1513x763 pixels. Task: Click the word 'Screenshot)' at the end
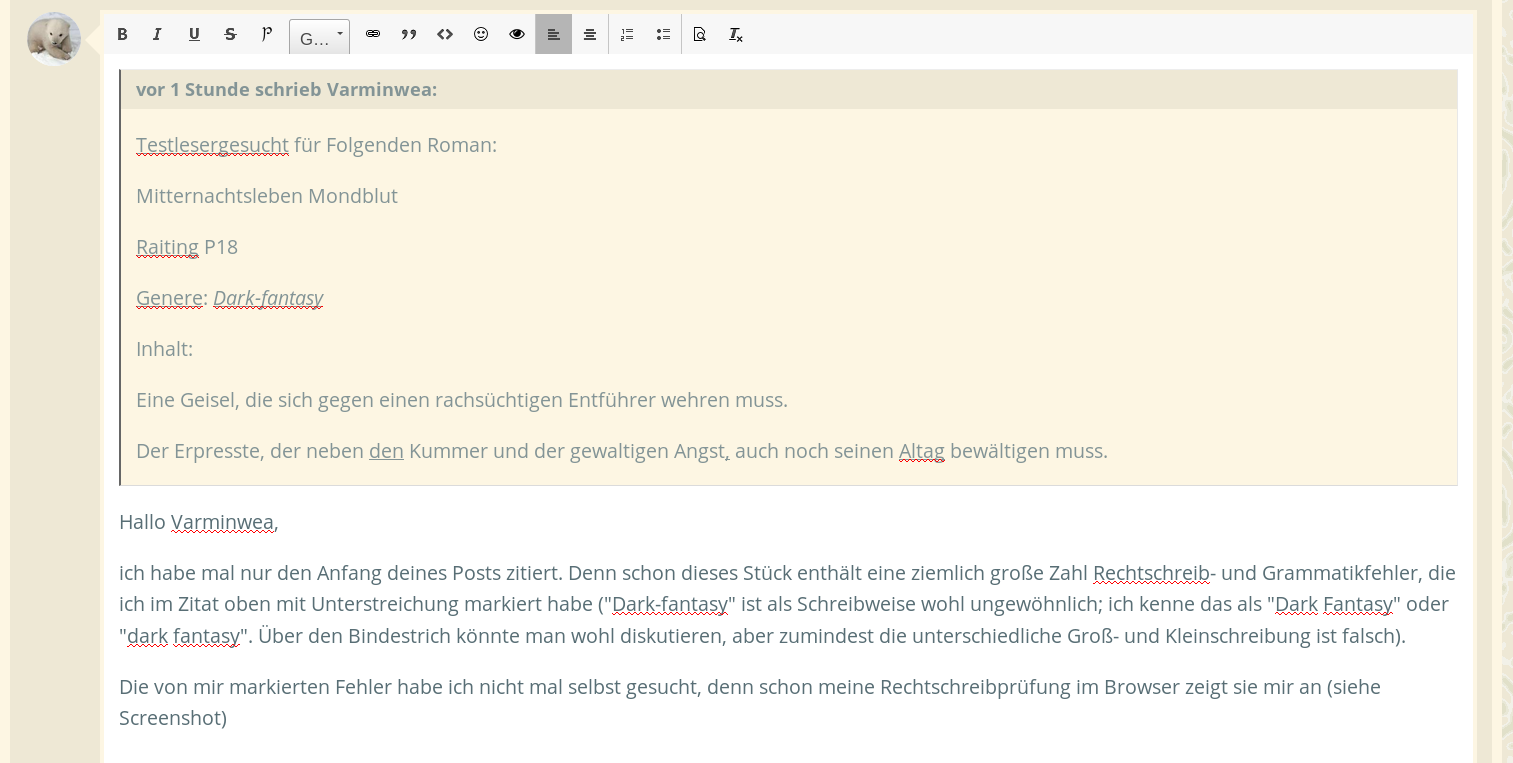173,718
